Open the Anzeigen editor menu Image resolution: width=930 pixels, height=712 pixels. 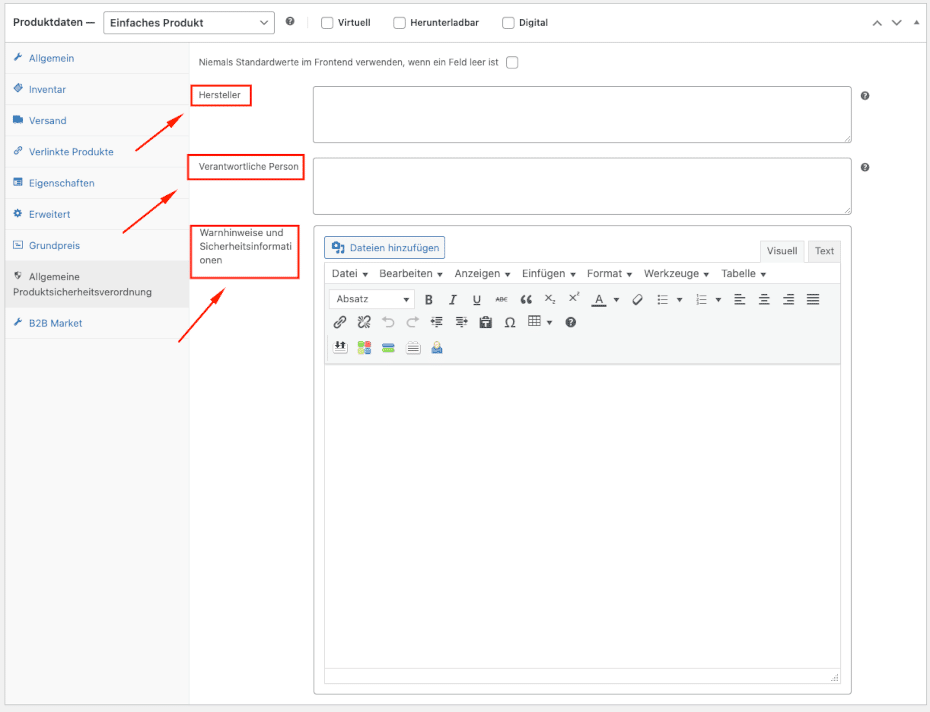pyautogui.click(x=482, y=274)
